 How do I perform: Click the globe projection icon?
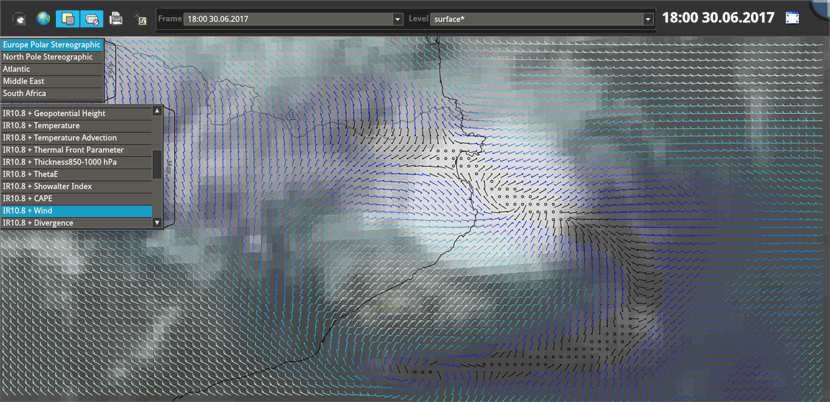pyautogui.click(x=43, y=18)
